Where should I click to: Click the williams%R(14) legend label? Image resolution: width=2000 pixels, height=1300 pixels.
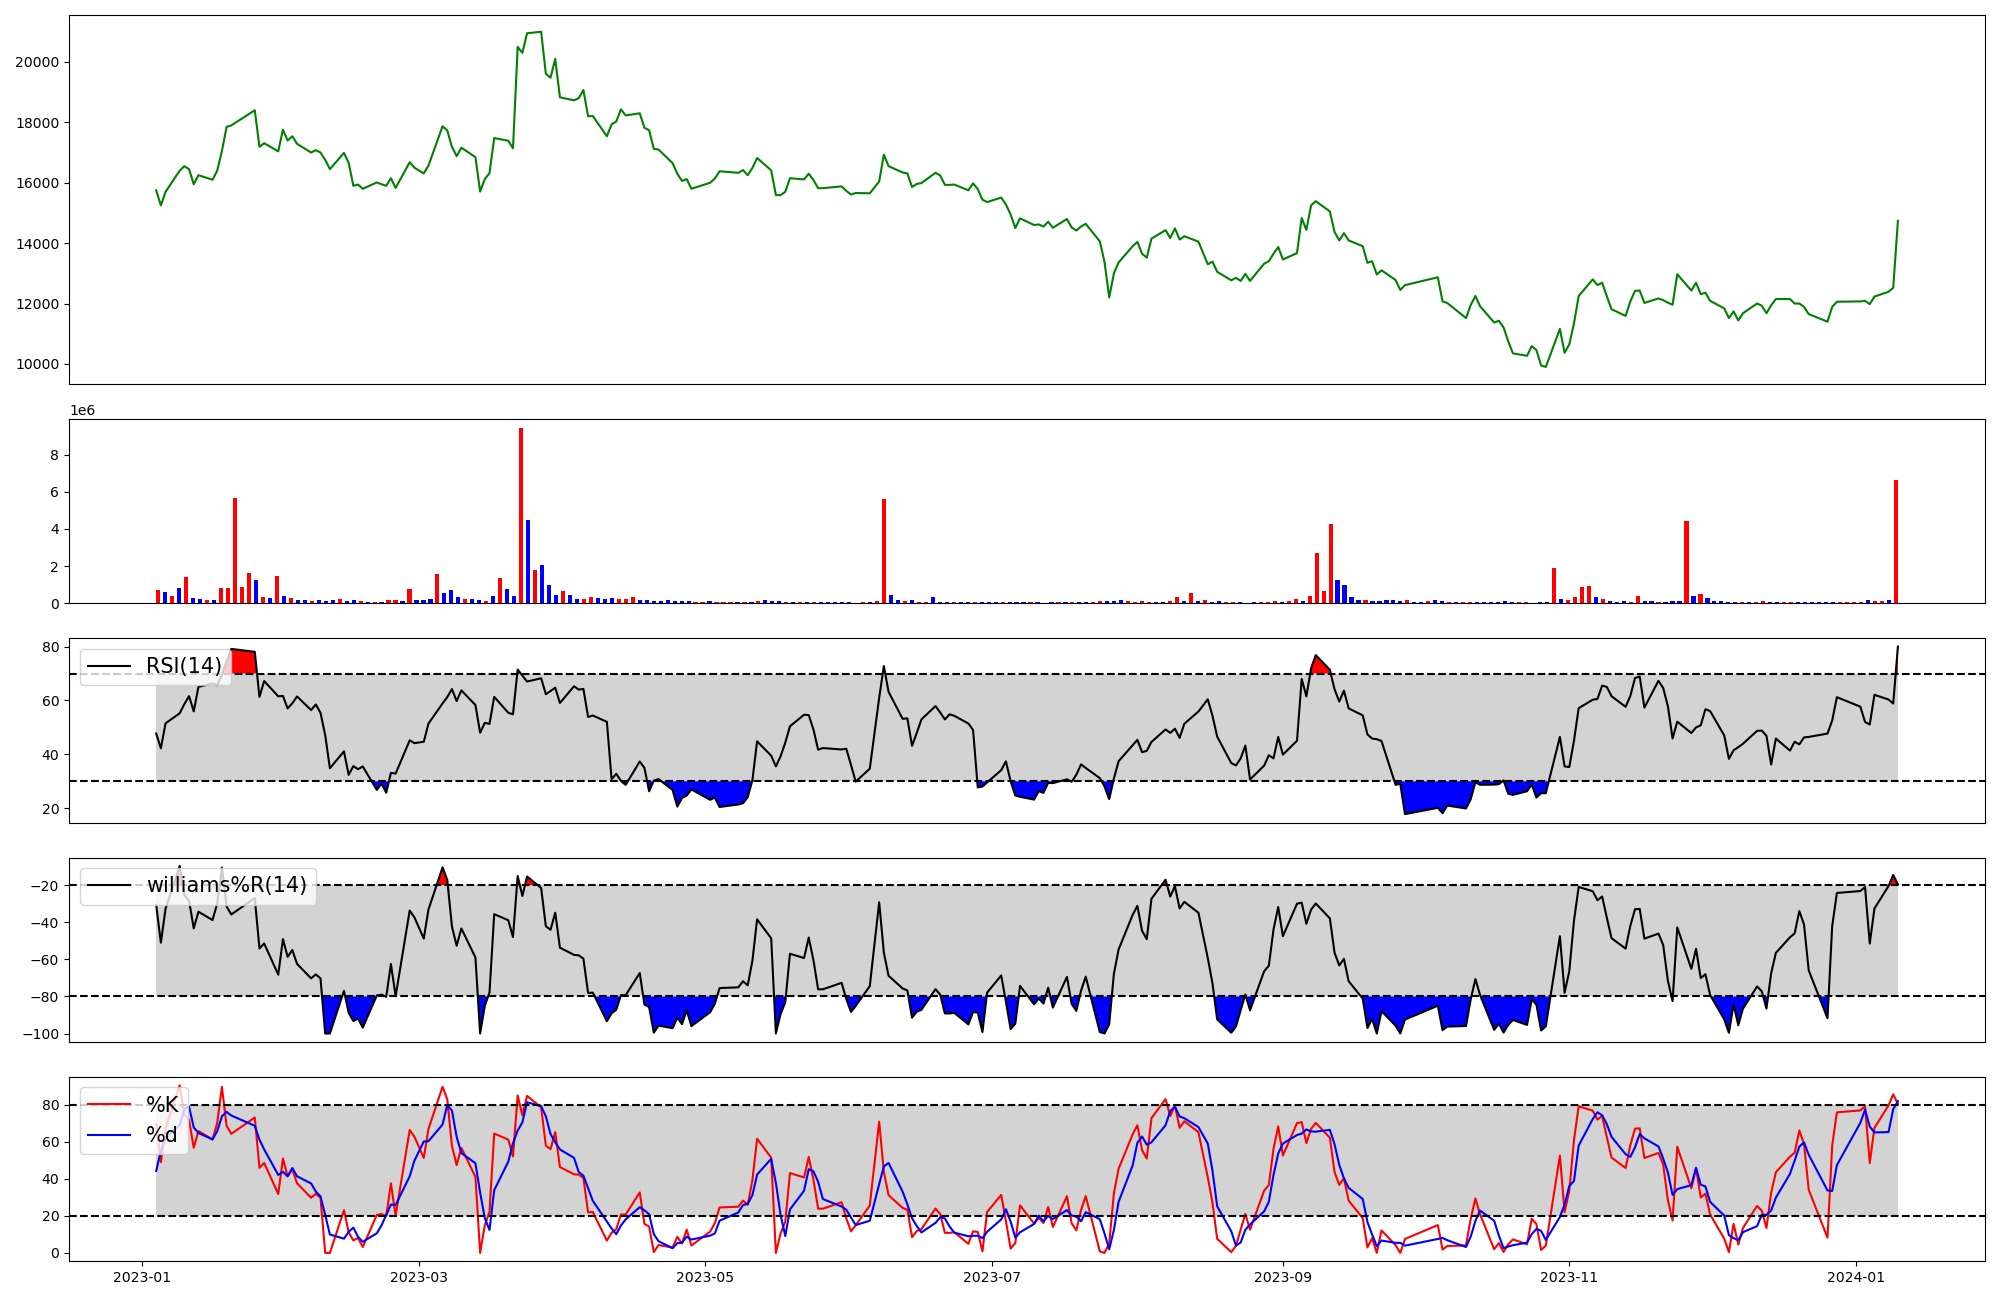click(x=226, y=885)
